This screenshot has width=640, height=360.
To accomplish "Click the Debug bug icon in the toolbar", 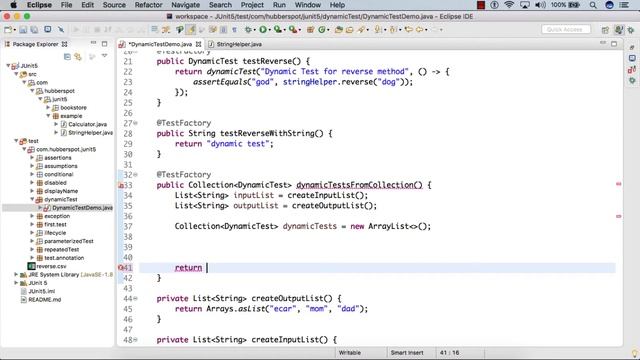I will click(248, 29).
